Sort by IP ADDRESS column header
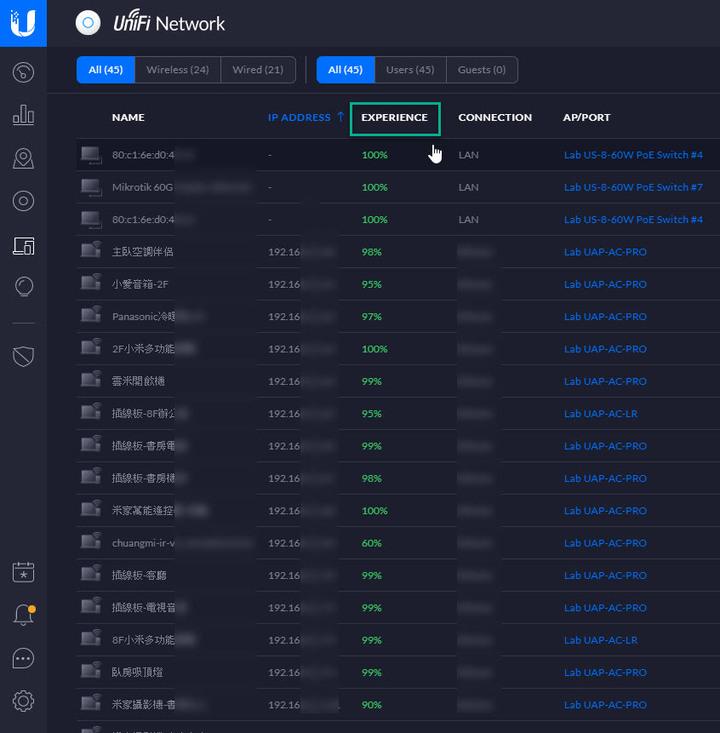This screenshot has height=733, width=720. pos(299,117)
